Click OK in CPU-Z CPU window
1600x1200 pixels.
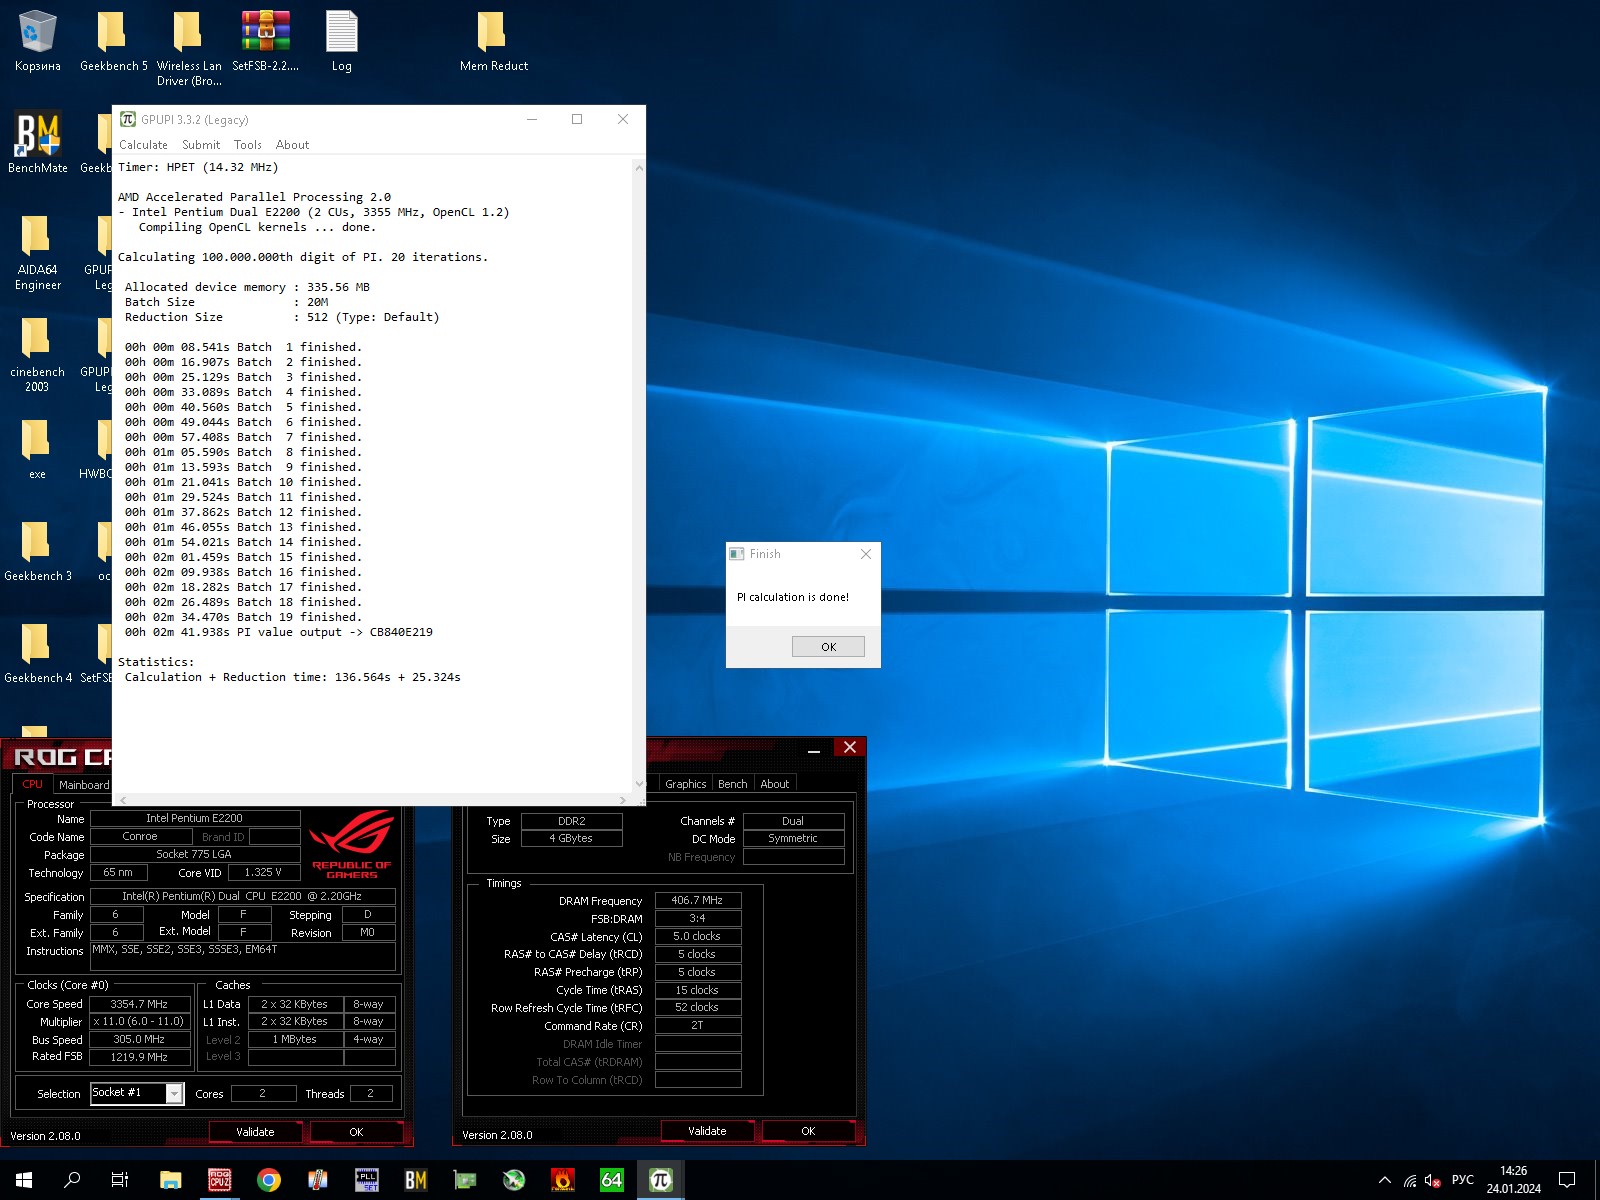click(356, 1132)
